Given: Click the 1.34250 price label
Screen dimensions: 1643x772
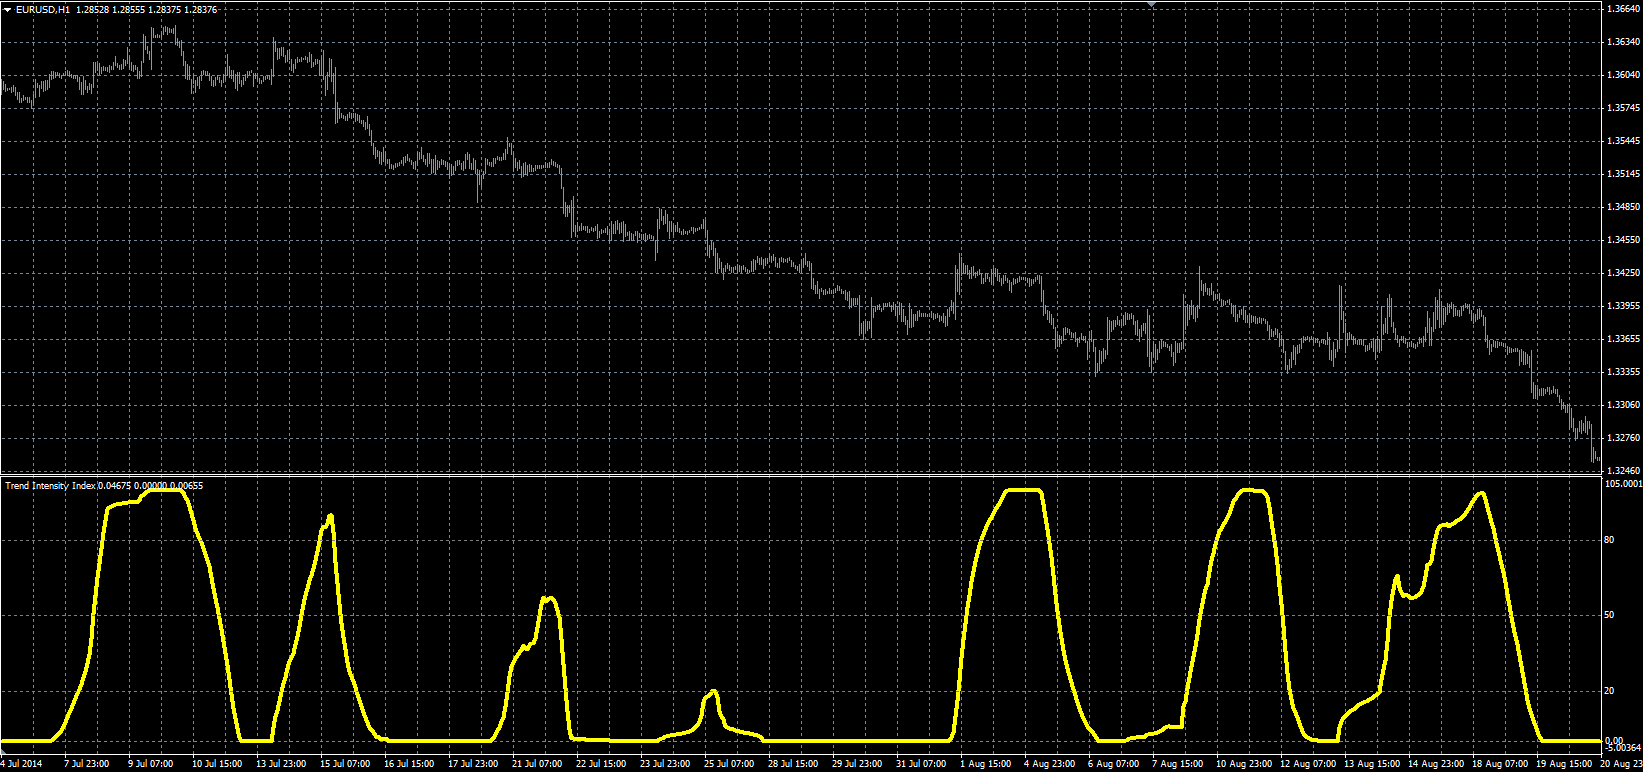Looking at the screenshot, I should 1622,273.
